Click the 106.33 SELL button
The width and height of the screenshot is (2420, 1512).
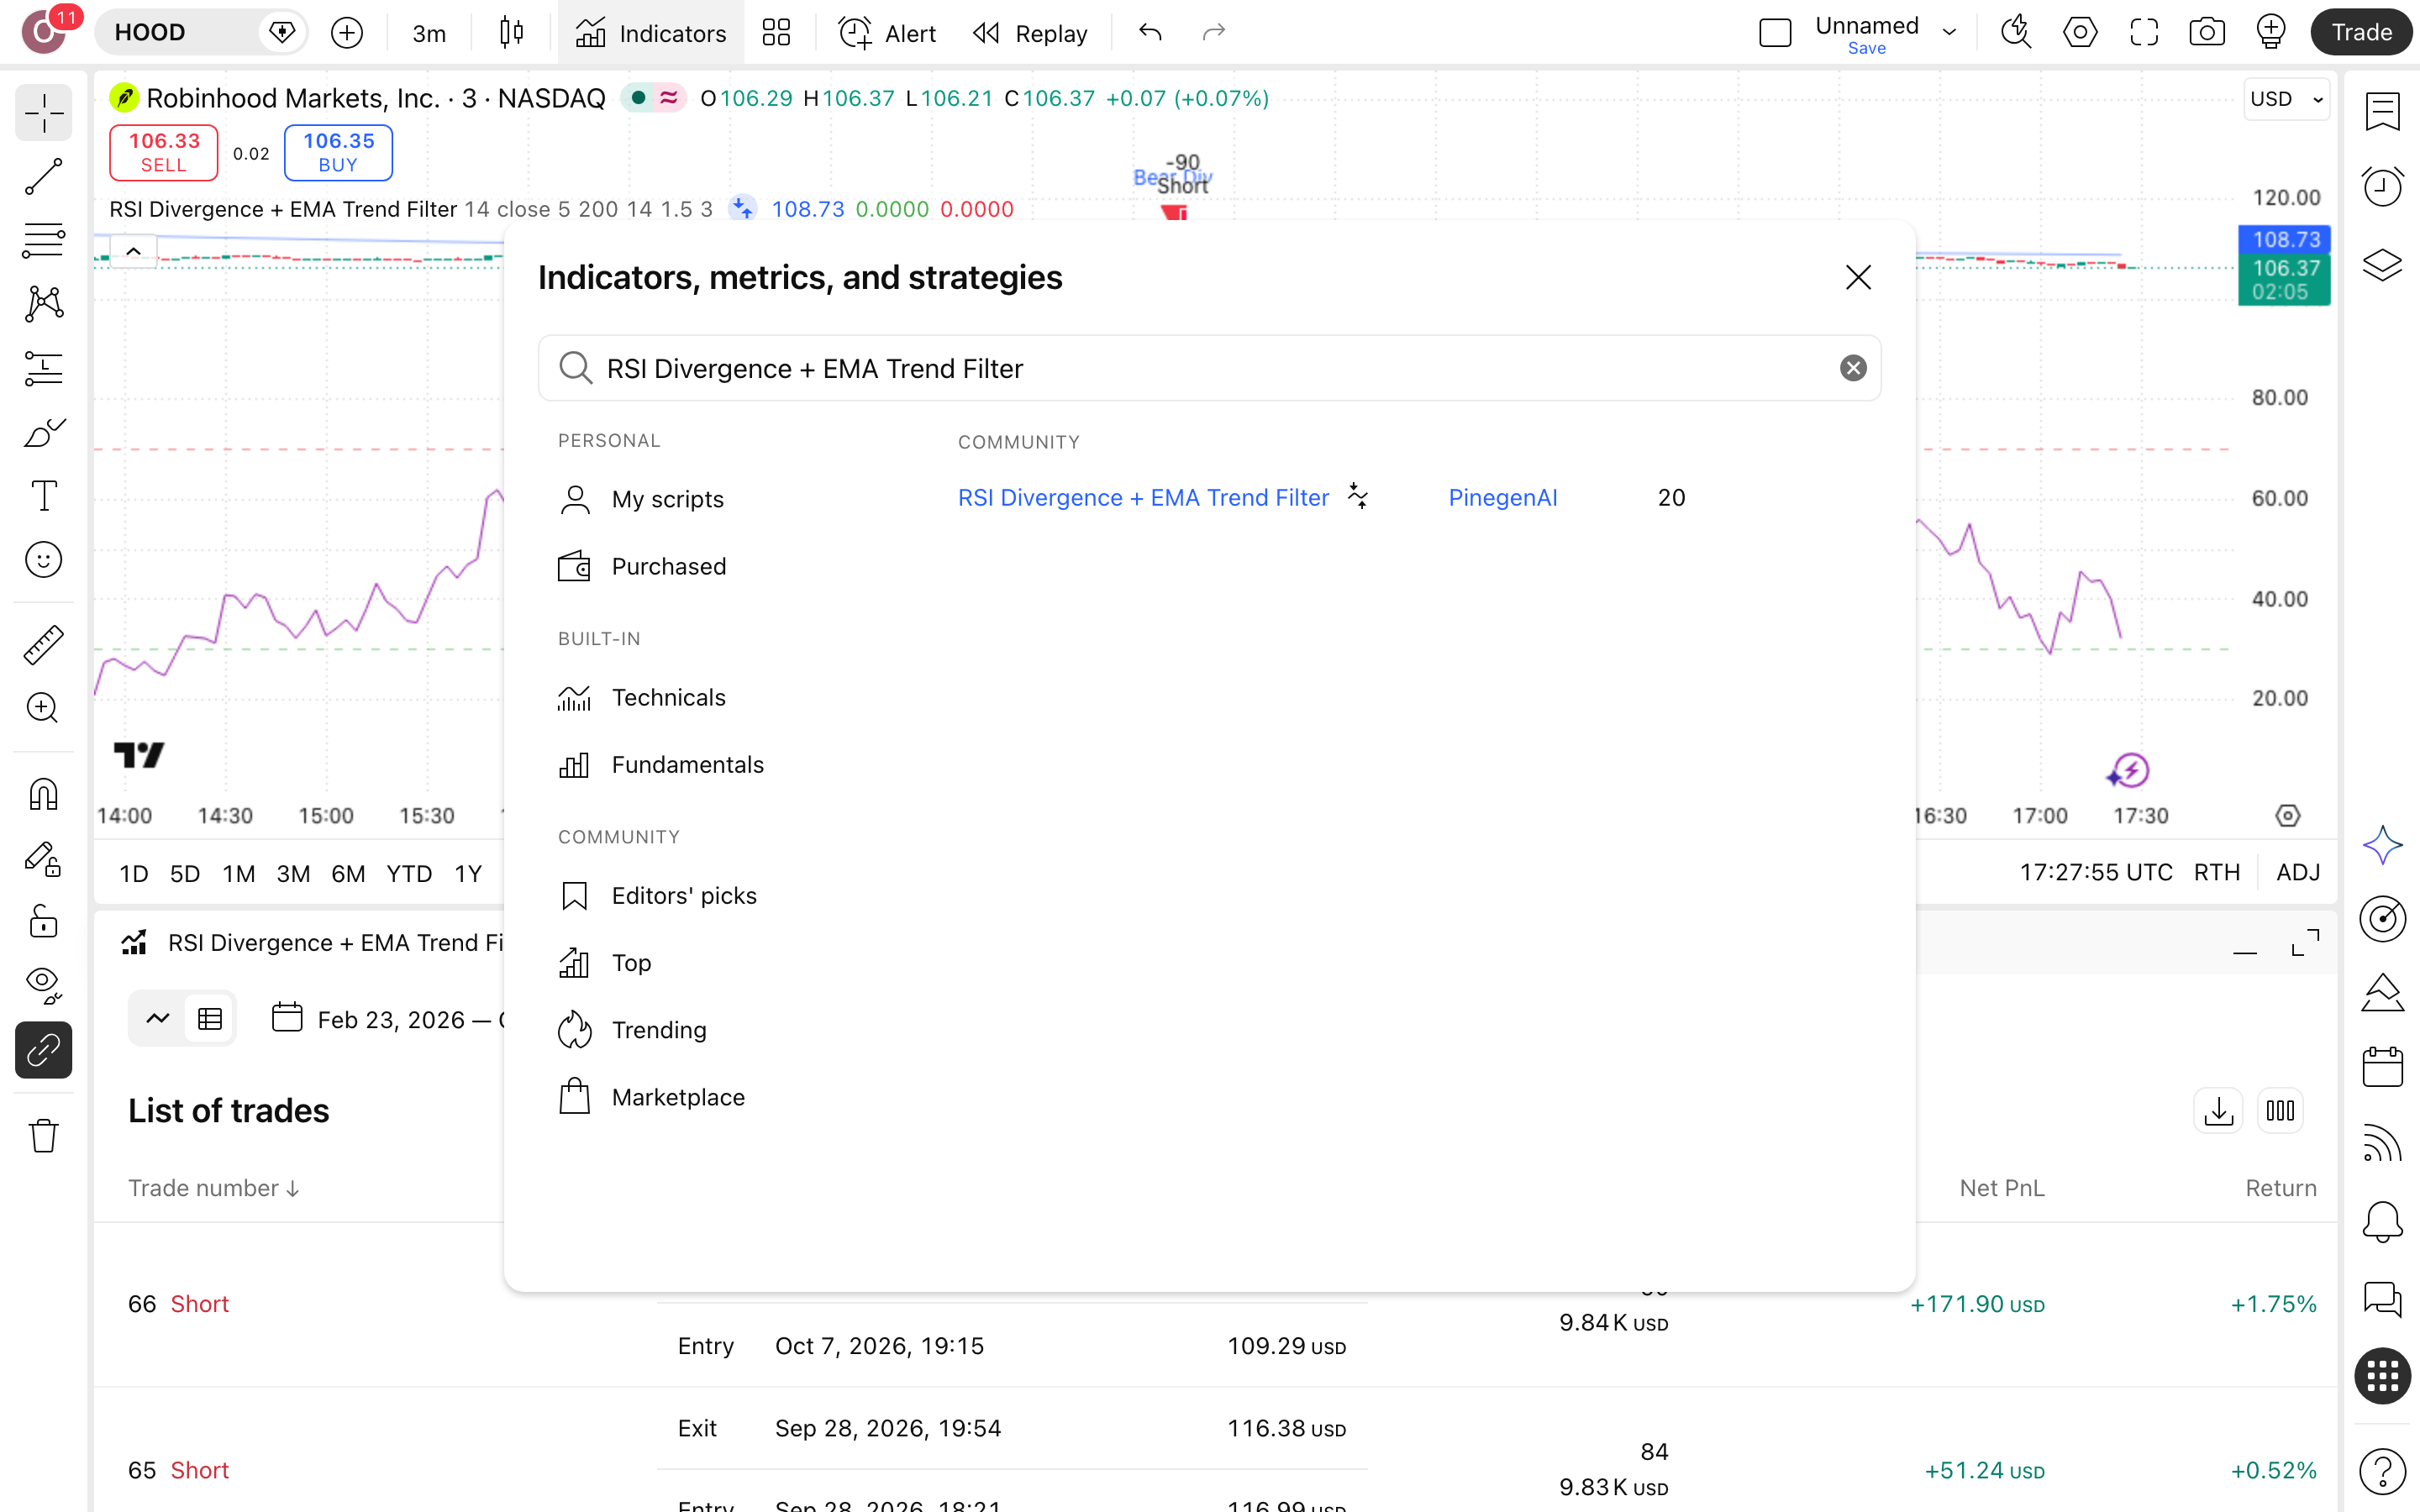click(x=164, y=153)
